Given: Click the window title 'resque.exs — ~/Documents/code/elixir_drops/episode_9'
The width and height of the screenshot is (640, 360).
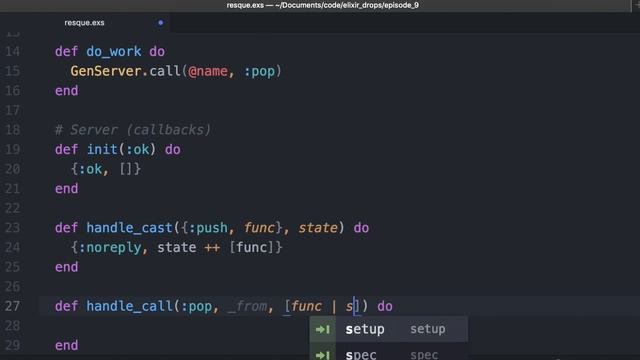Looking at the screenshot, I should pyautogui.click(x=322, y=5).
